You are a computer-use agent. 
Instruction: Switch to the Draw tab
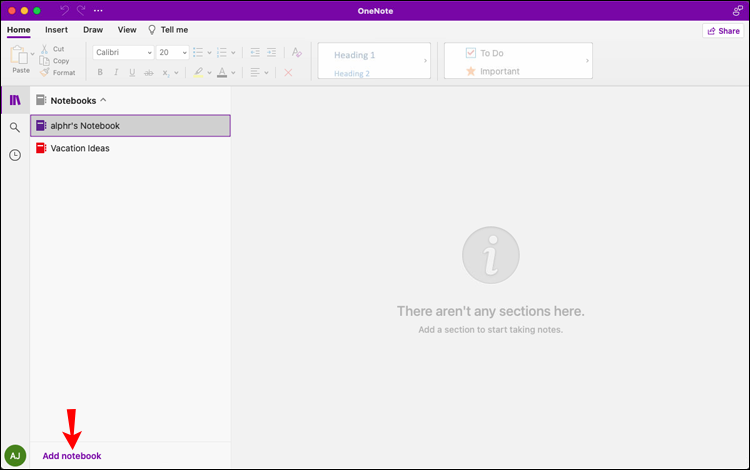[93, 30]
